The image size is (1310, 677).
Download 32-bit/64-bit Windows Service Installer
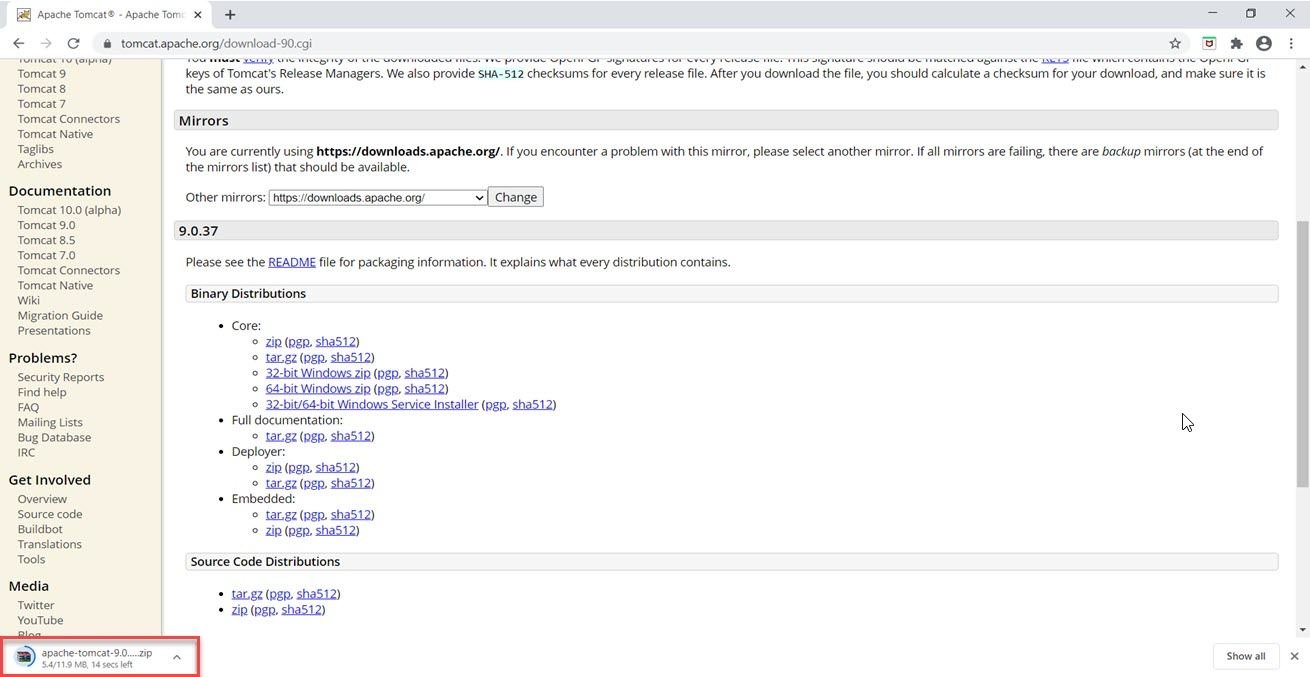[x=372, y=405]
